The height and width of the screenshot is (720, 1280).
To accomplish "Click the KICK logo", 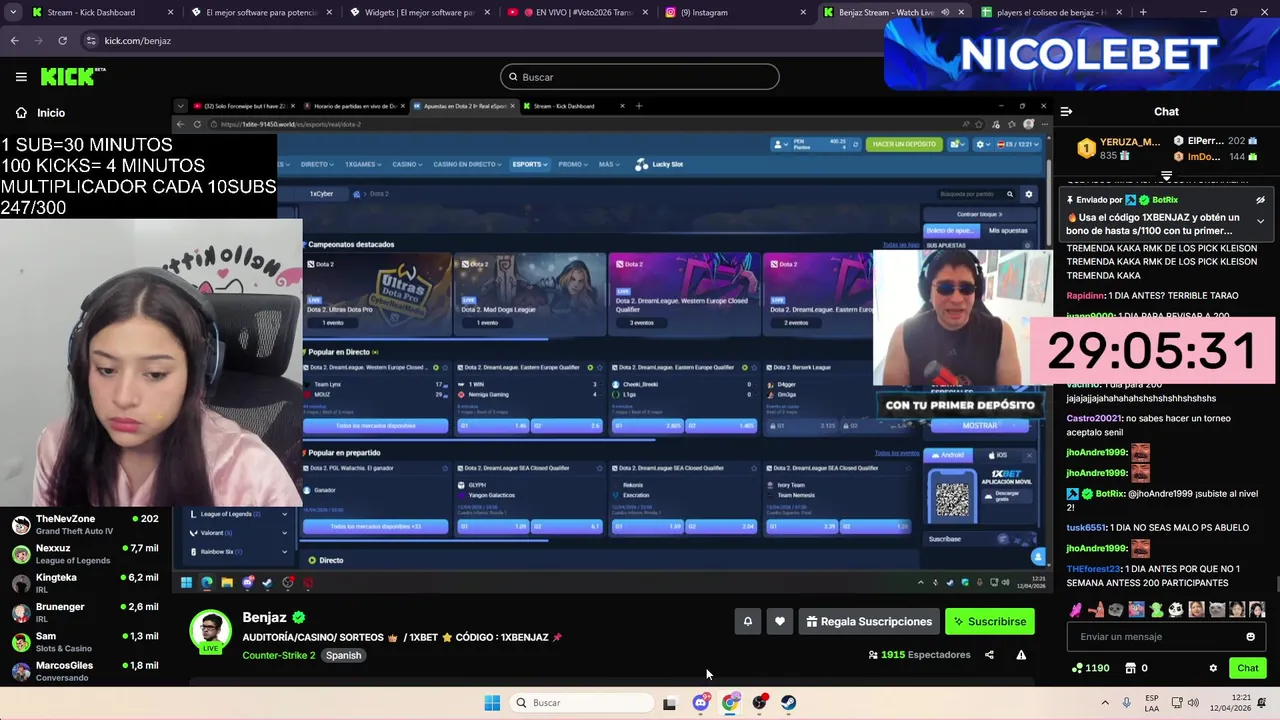I will point(73,76).
